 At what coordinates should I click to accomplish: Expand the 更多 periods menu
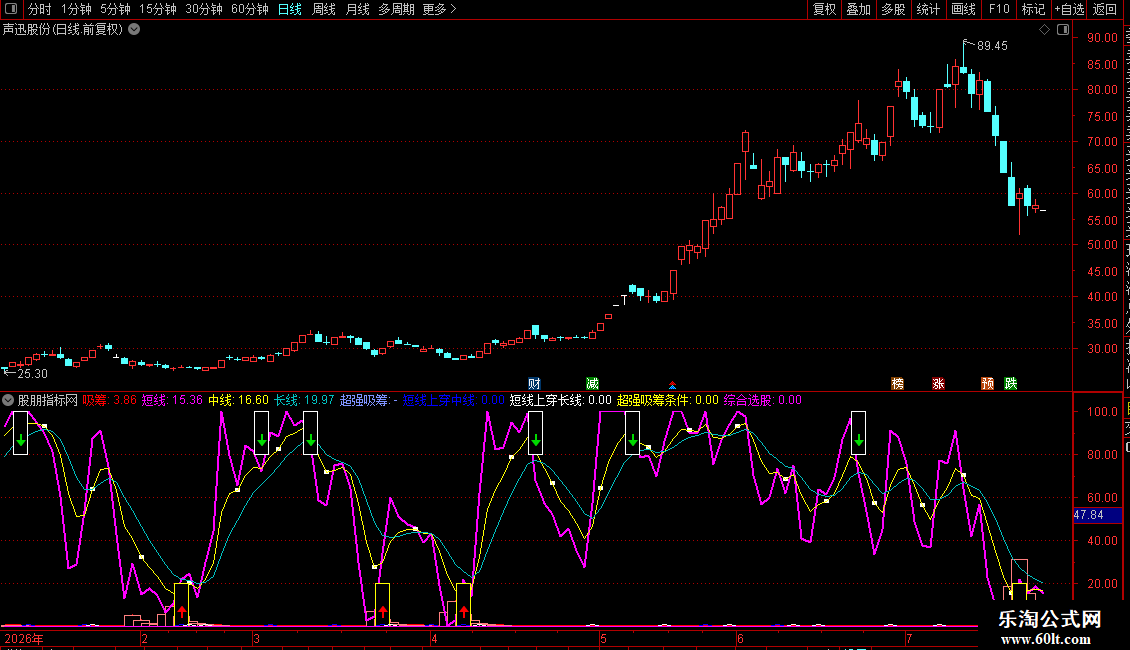tap(439, 9)
